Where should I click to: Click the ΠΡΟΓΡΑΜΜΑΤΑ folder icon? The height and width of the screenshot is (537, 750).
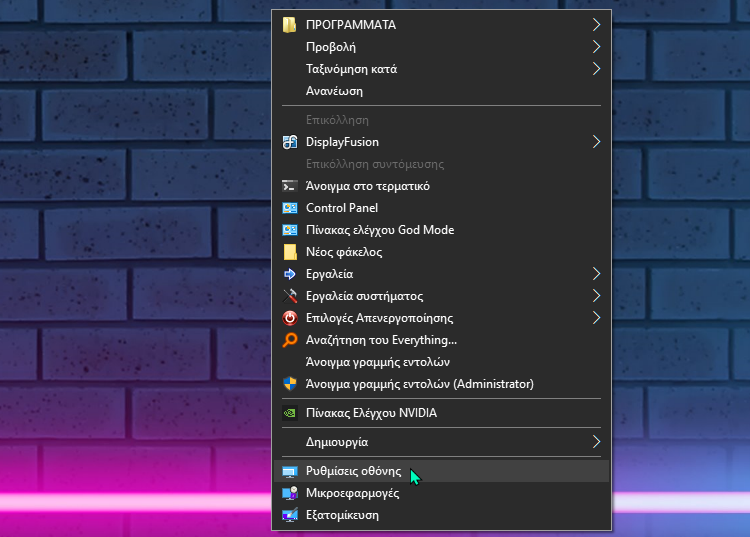[x=289, y=25]
